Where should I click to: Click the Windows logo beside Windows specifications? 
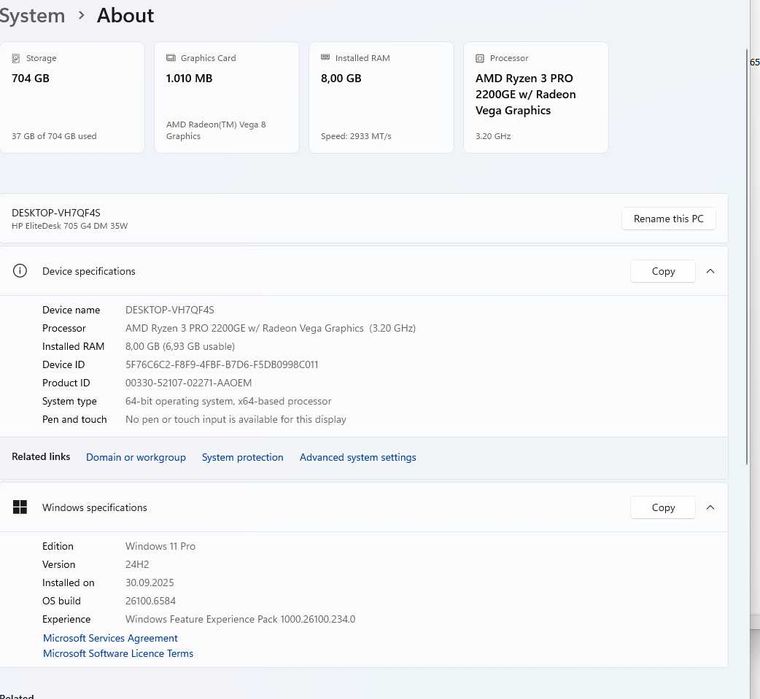click(20, 507)
